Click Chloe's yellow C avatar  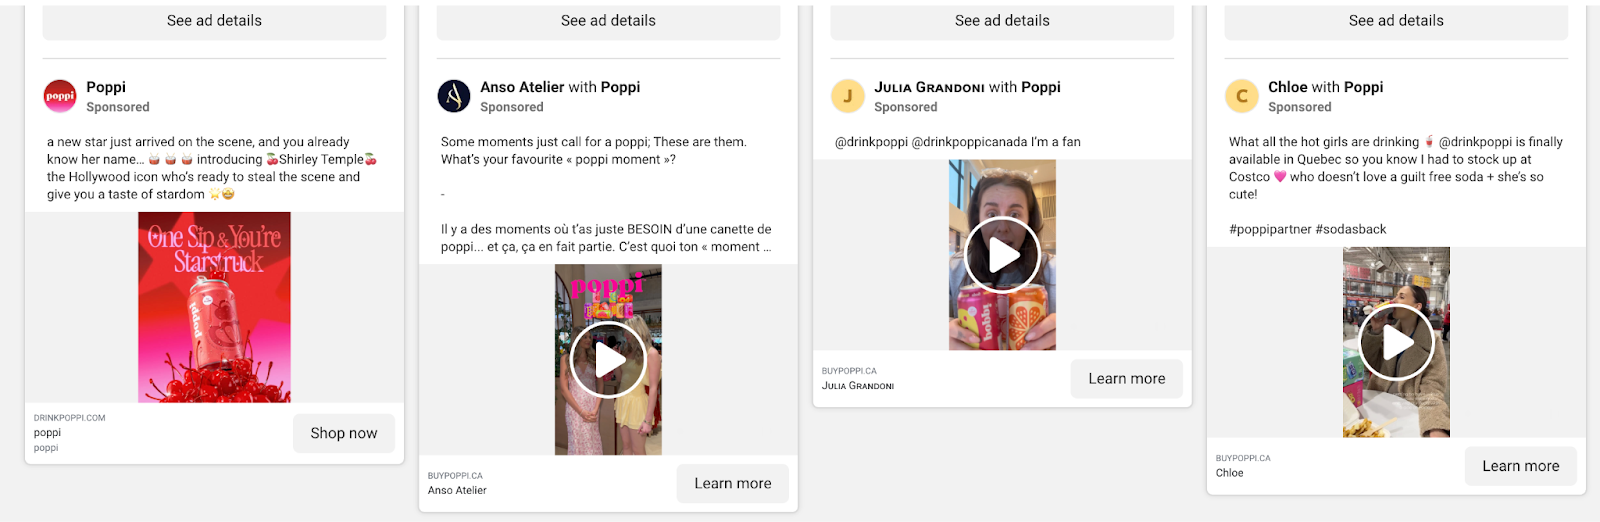(1242, 96)
